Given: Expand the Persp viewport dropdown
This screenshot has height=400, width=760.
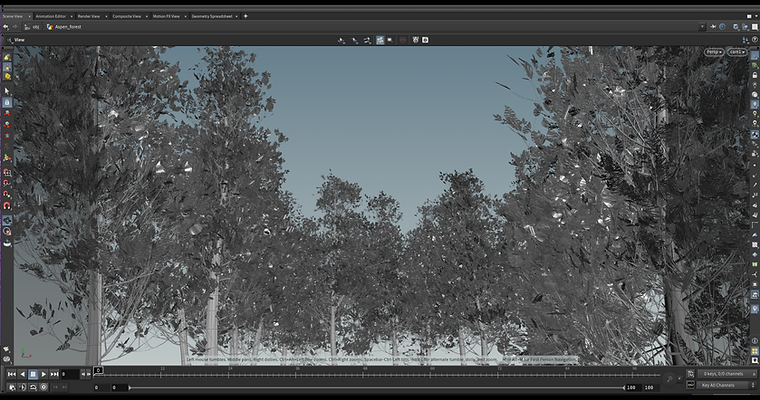Looking at the screenshot, I should [713, 52].
